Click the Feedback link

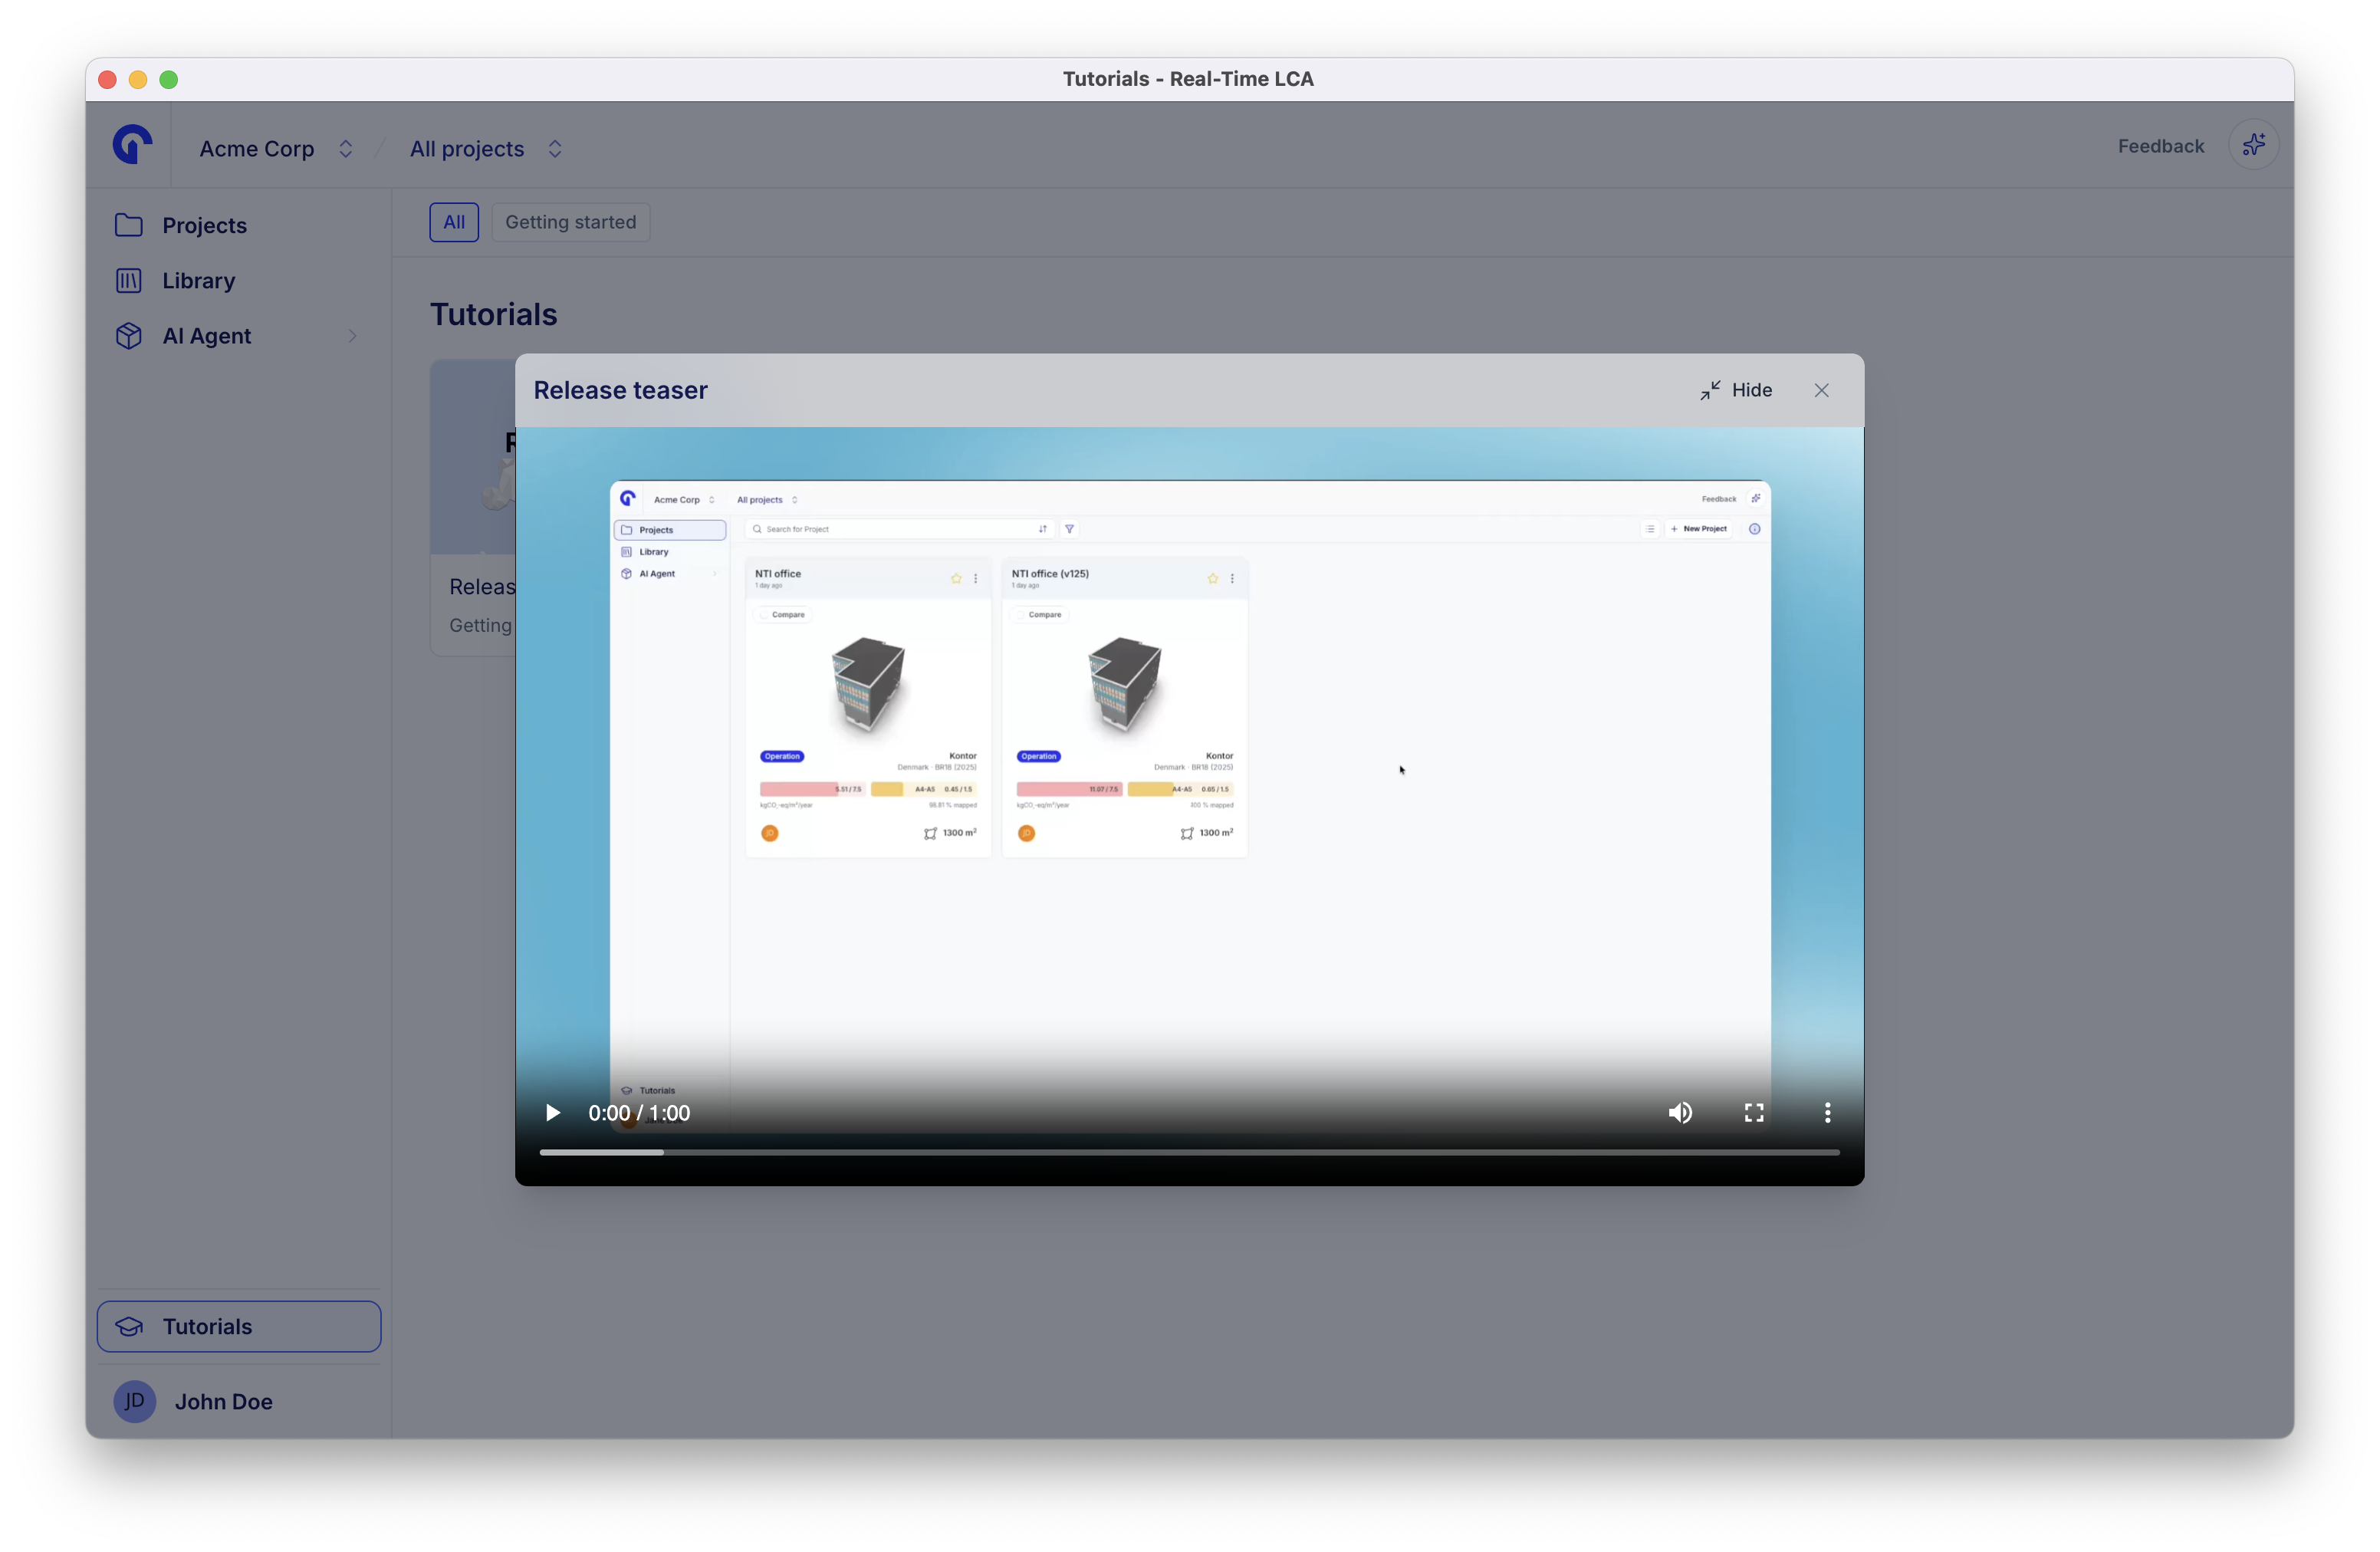coord(2160,146)
